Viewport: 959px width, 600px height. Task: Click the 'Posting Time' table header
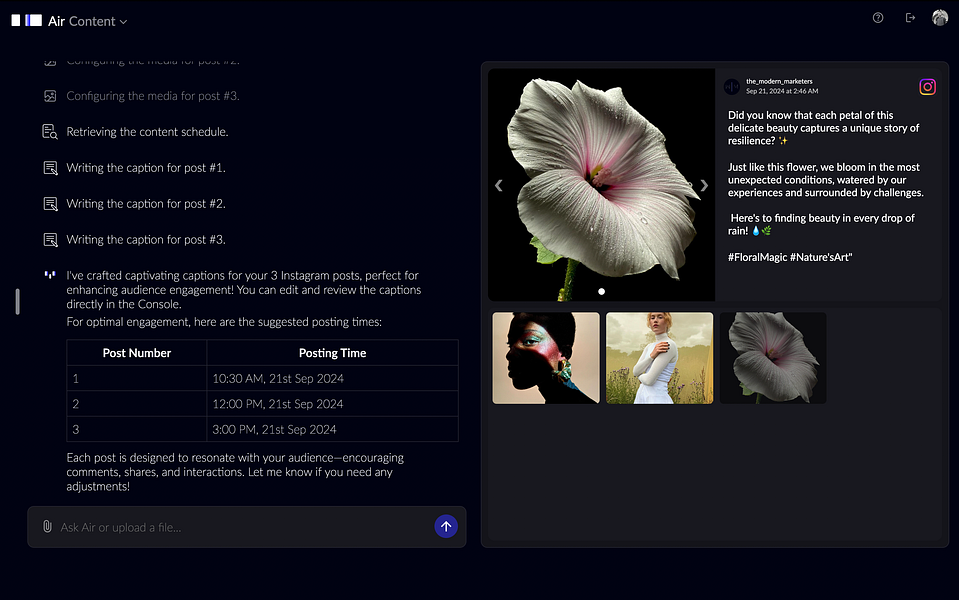(333, 353)
